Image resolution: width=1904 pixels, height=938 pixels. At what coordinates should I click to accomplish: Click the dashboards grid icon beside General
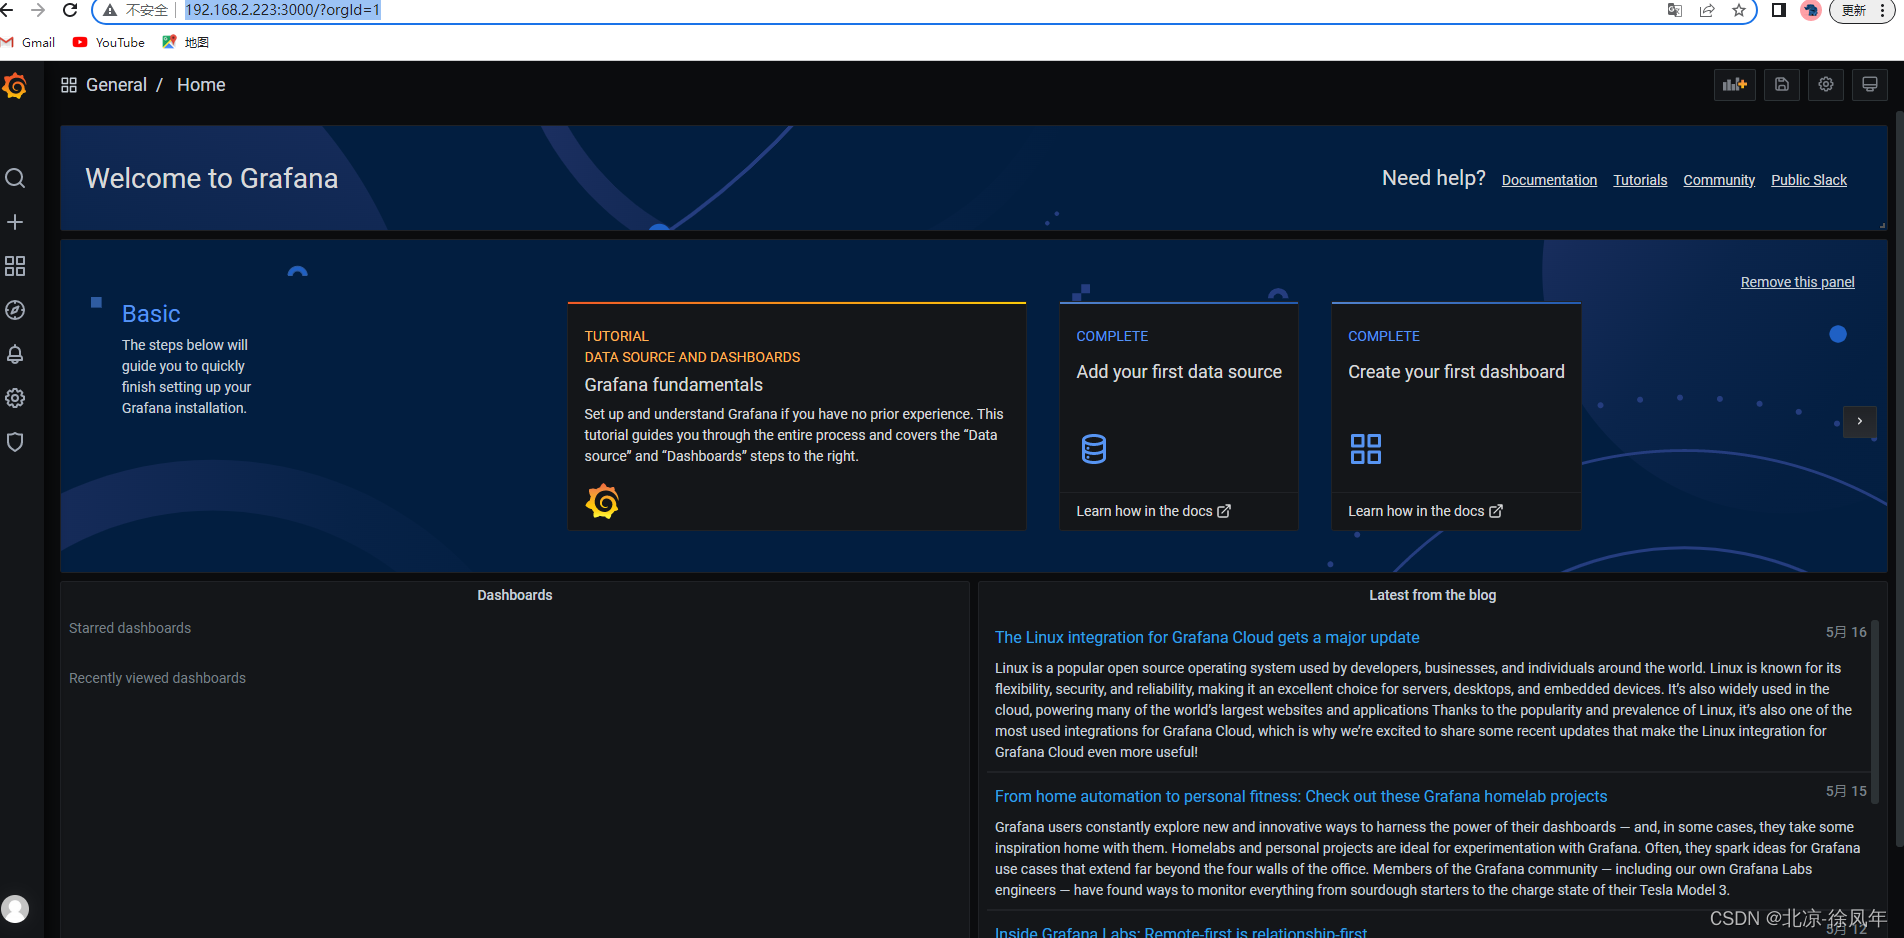click(69, 85)
